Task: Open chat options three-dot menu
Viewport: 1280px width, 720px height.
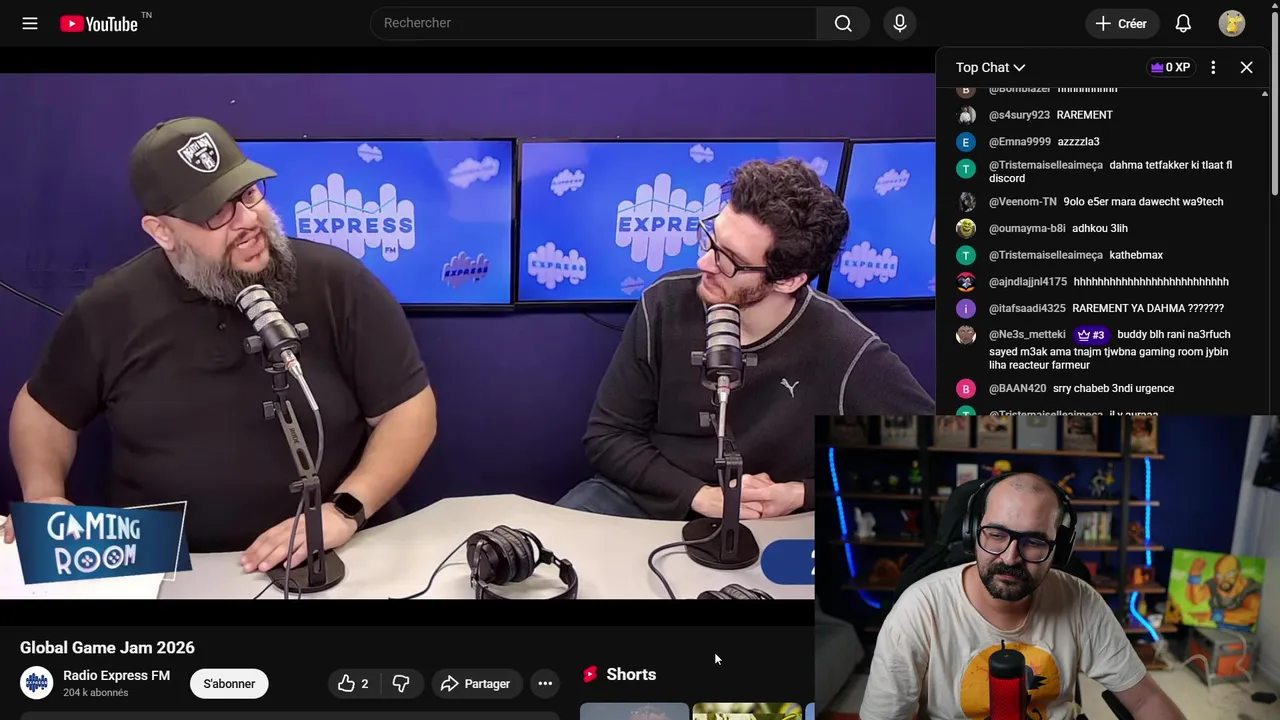Action: pyautogui.click(x=1213, y=67)
